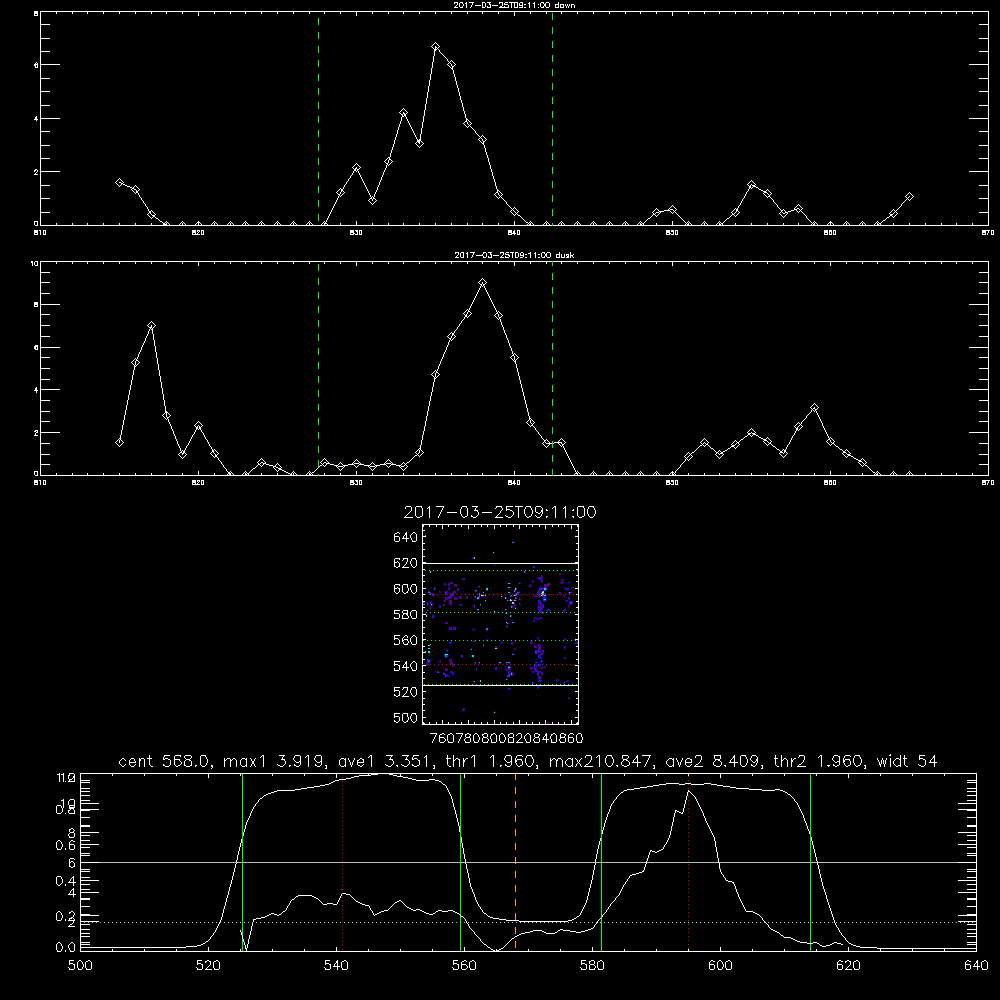Click the right green dashed line in dawn plot

(x=552, y=119)
